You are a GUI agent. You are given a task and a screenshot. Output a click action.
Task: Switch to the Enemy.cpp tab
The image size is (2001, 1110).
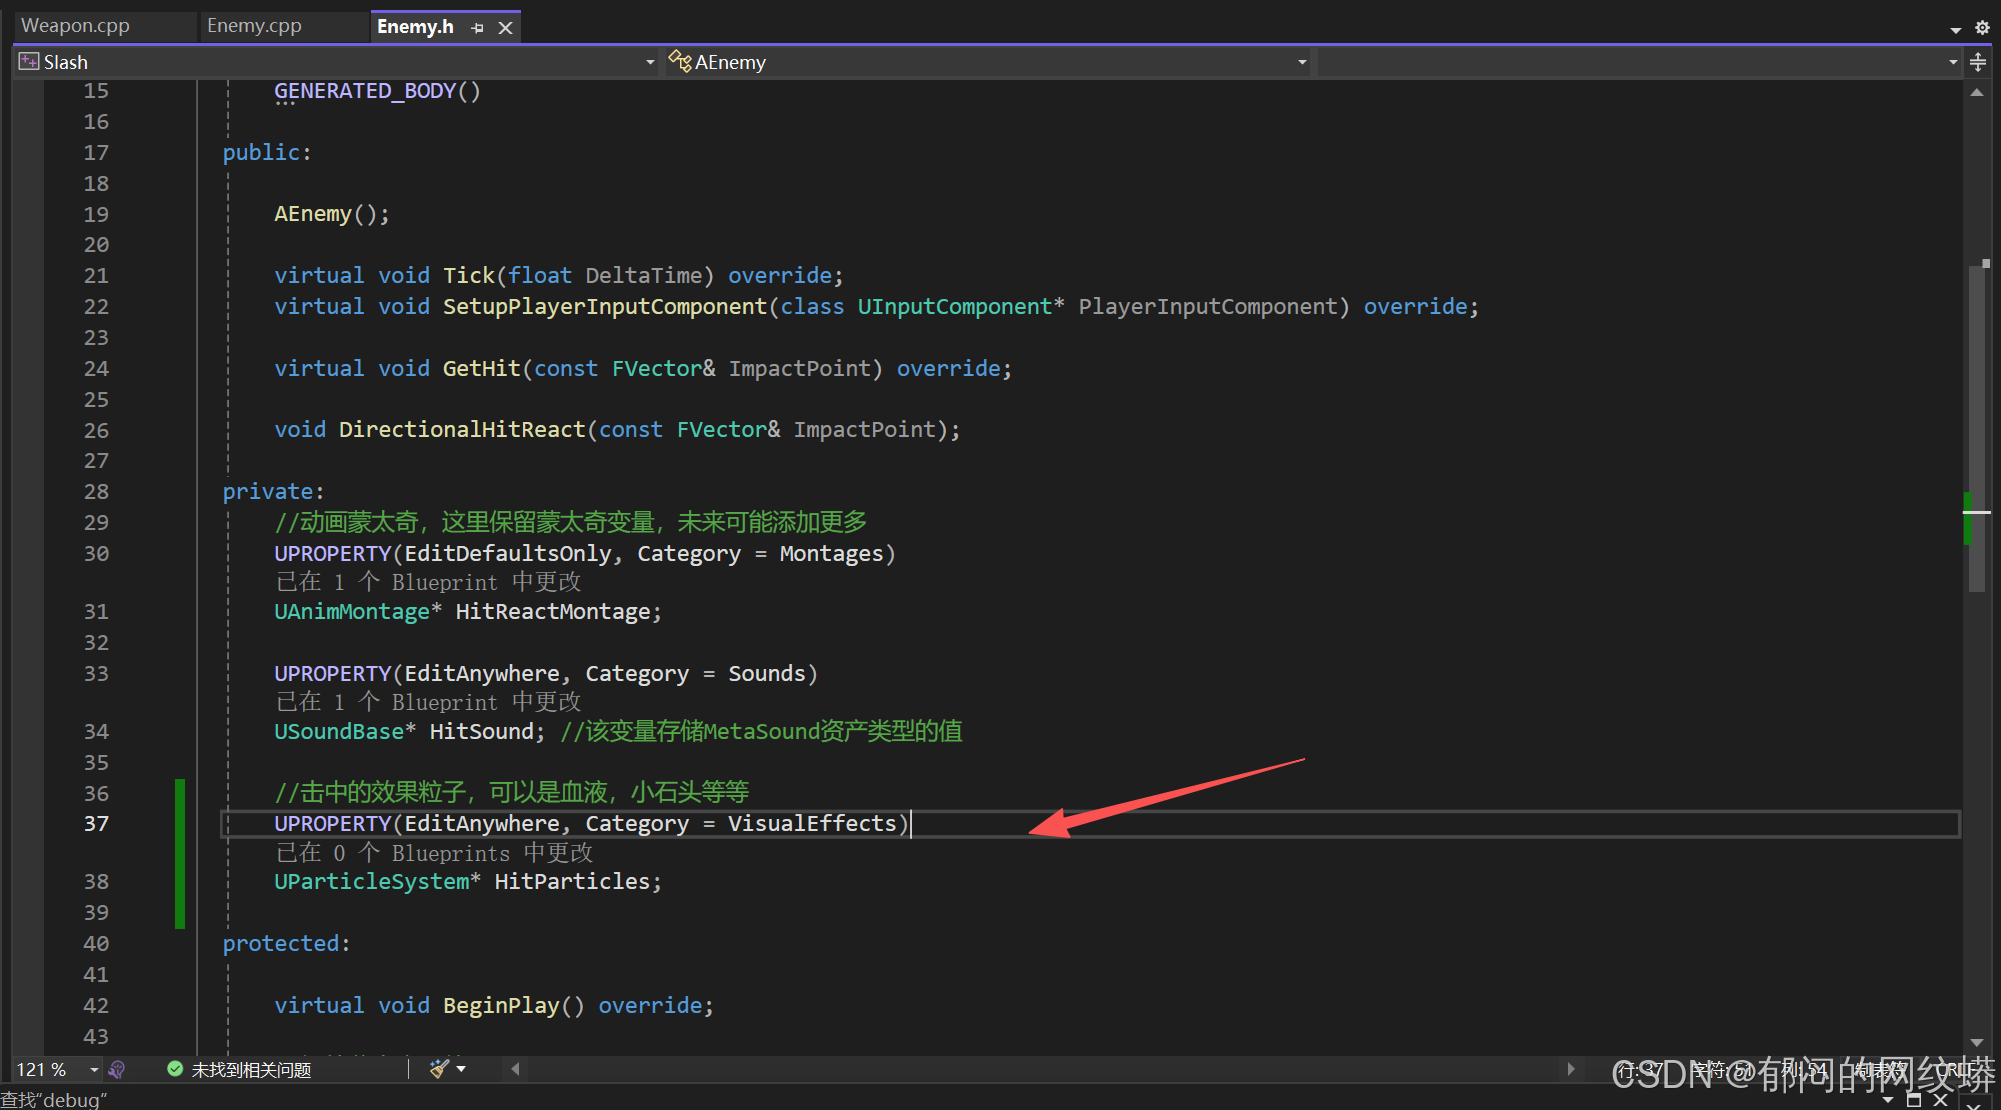254,26
